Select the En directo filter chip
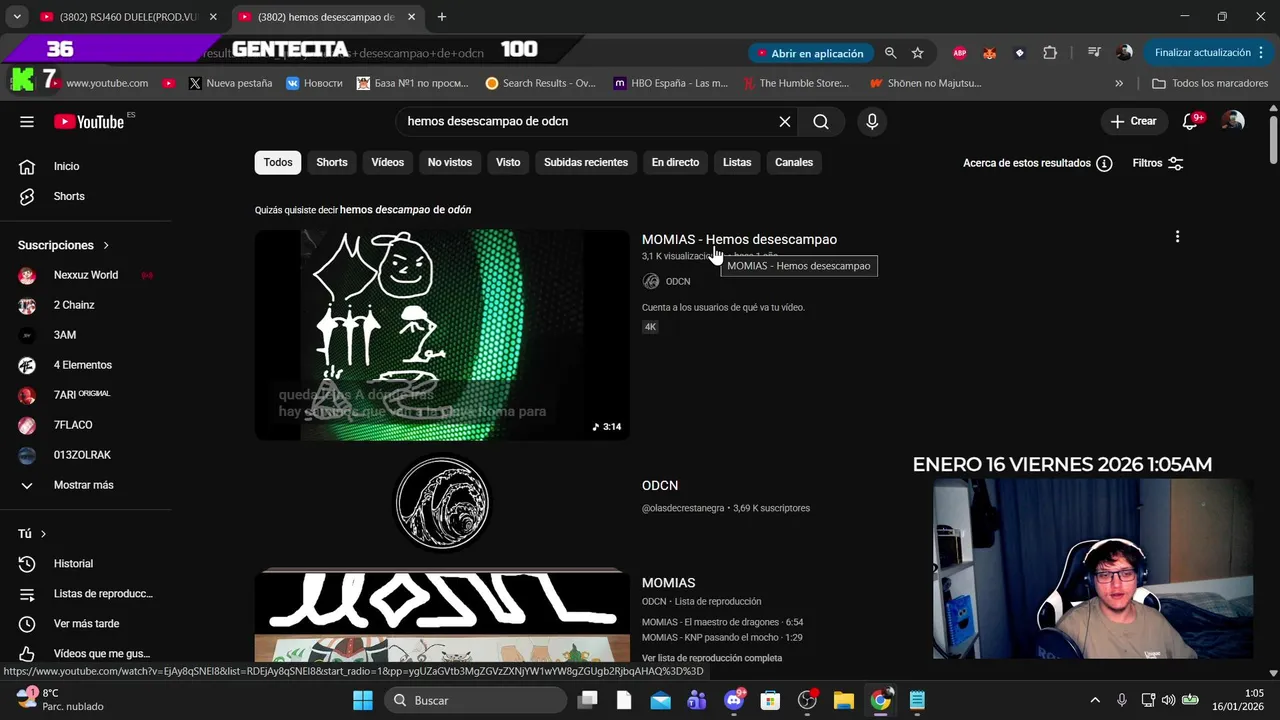This screenshot has width=1280, height=720. (675, 162)
